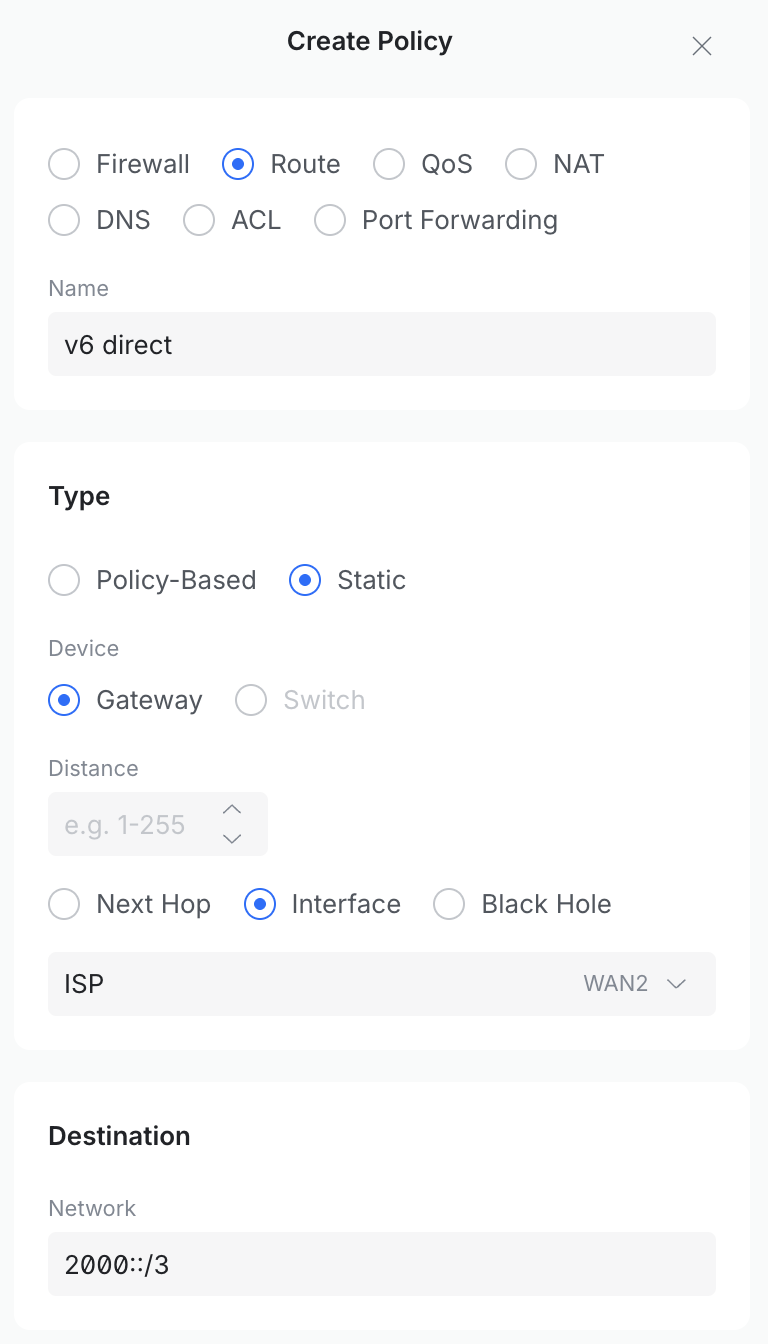Image resolution: width=768 pixels, height=1344 pixels.
Task: Click the Destination Network field
Action: 382,1264
